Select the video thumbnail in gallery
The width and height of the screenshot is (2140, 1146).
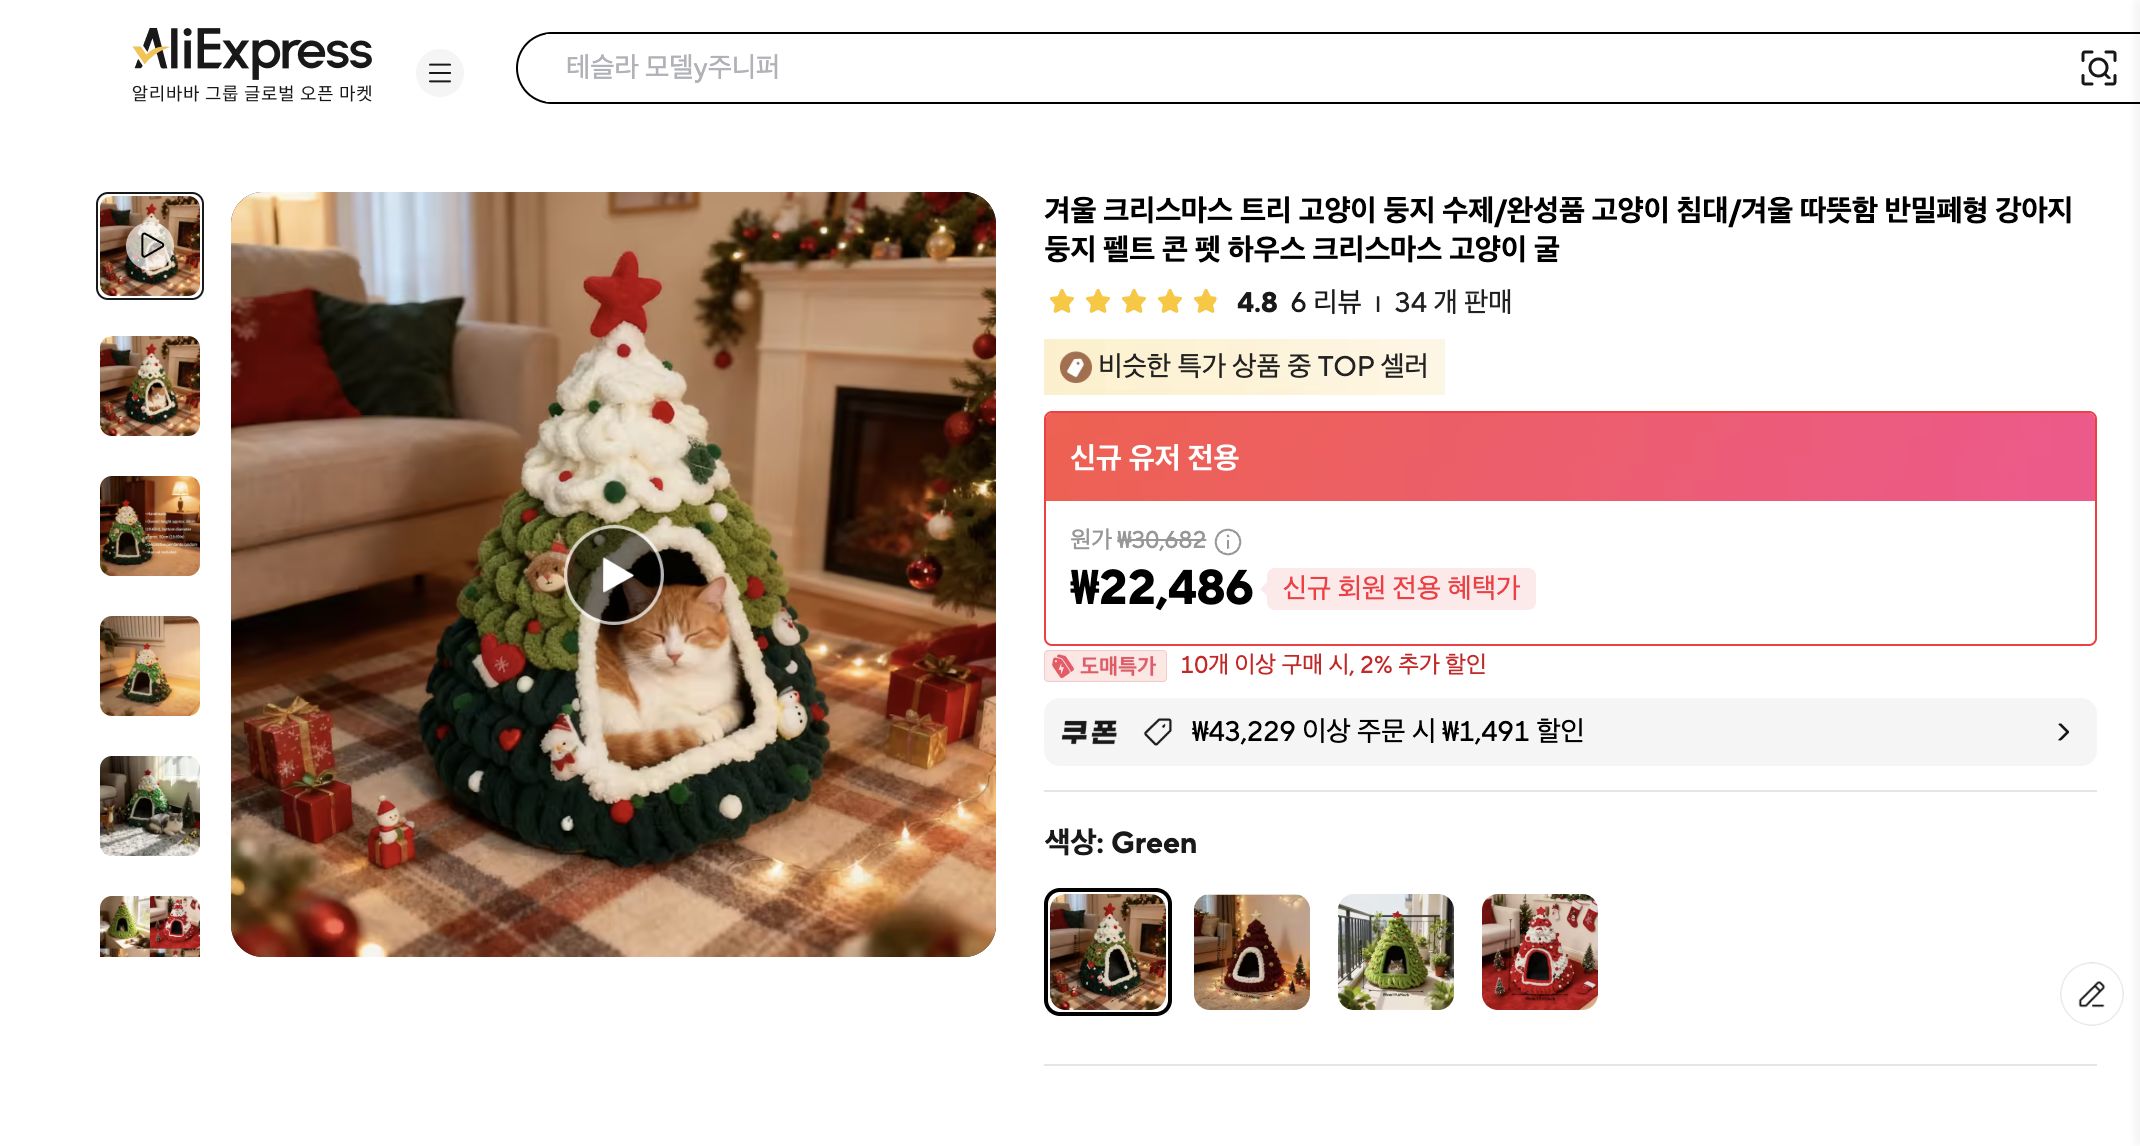pos(150,246)
